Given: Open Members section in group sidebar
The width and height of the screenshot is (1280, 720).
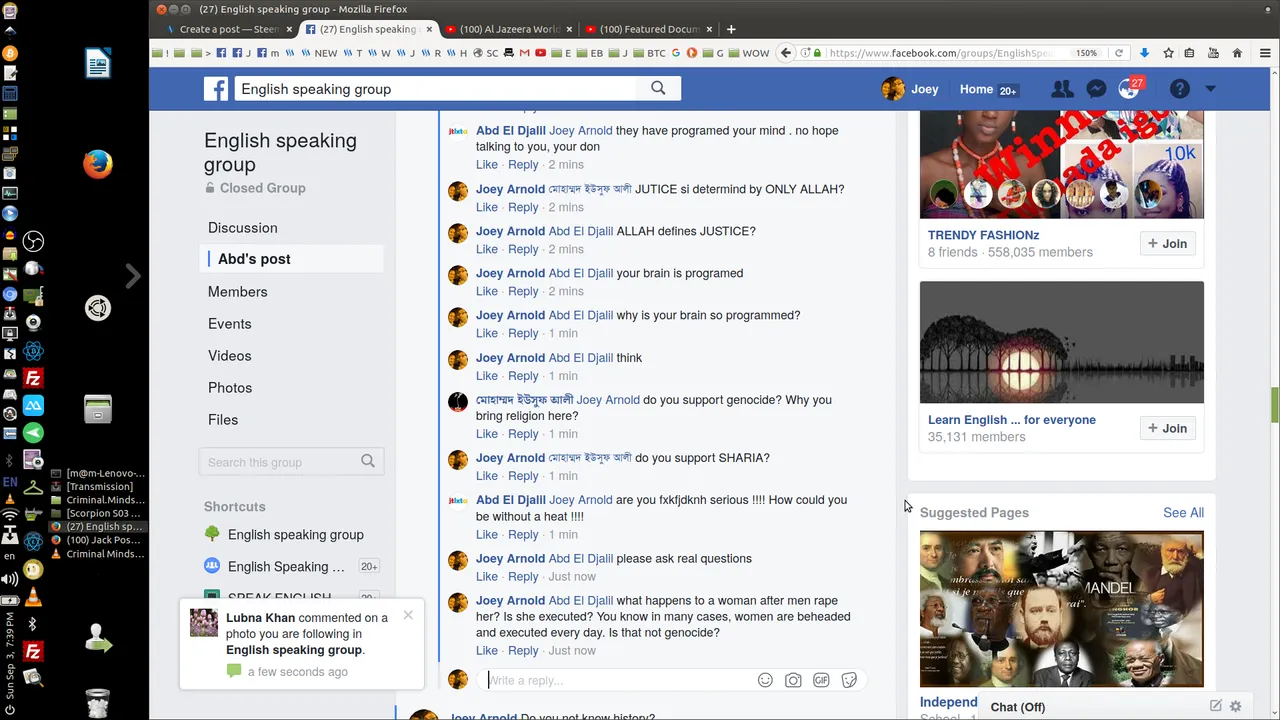Looking at the screenshot, I should pyautogui.click(x=238, y=291).
